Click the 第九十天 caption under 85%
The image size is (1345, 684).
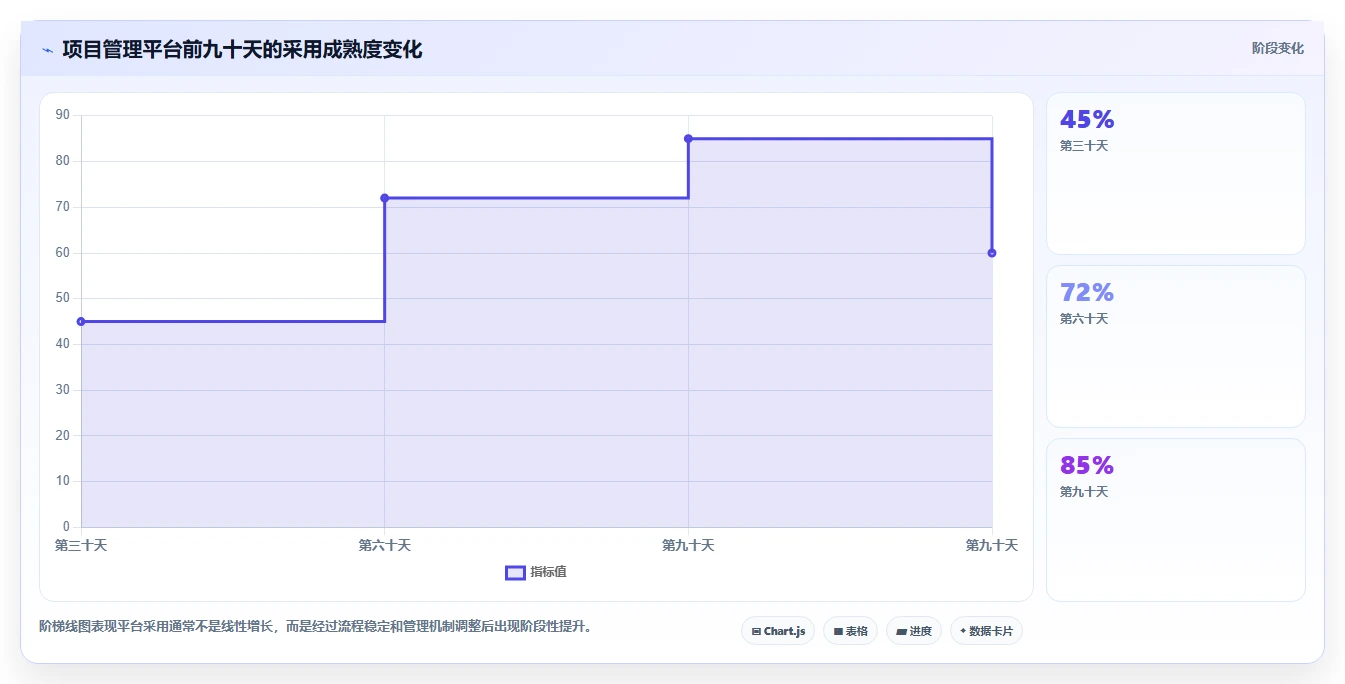pos(1084,492)
